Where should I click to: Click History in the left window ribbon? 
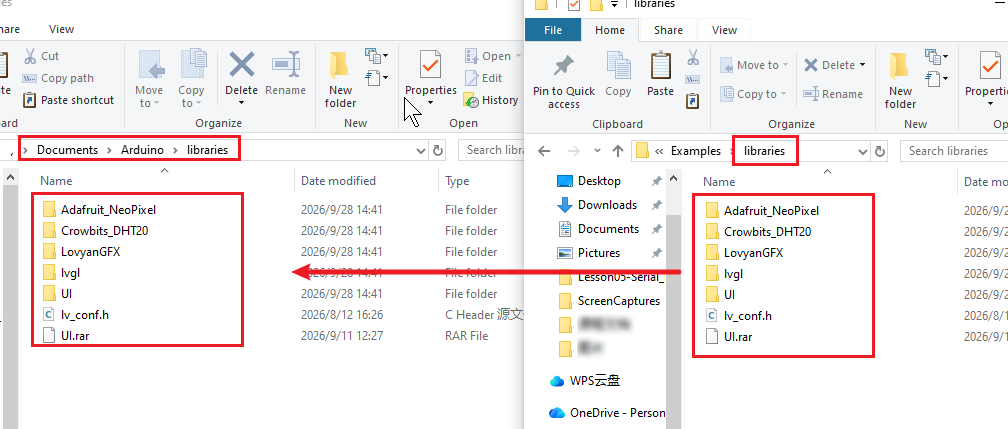pos(491,100)
